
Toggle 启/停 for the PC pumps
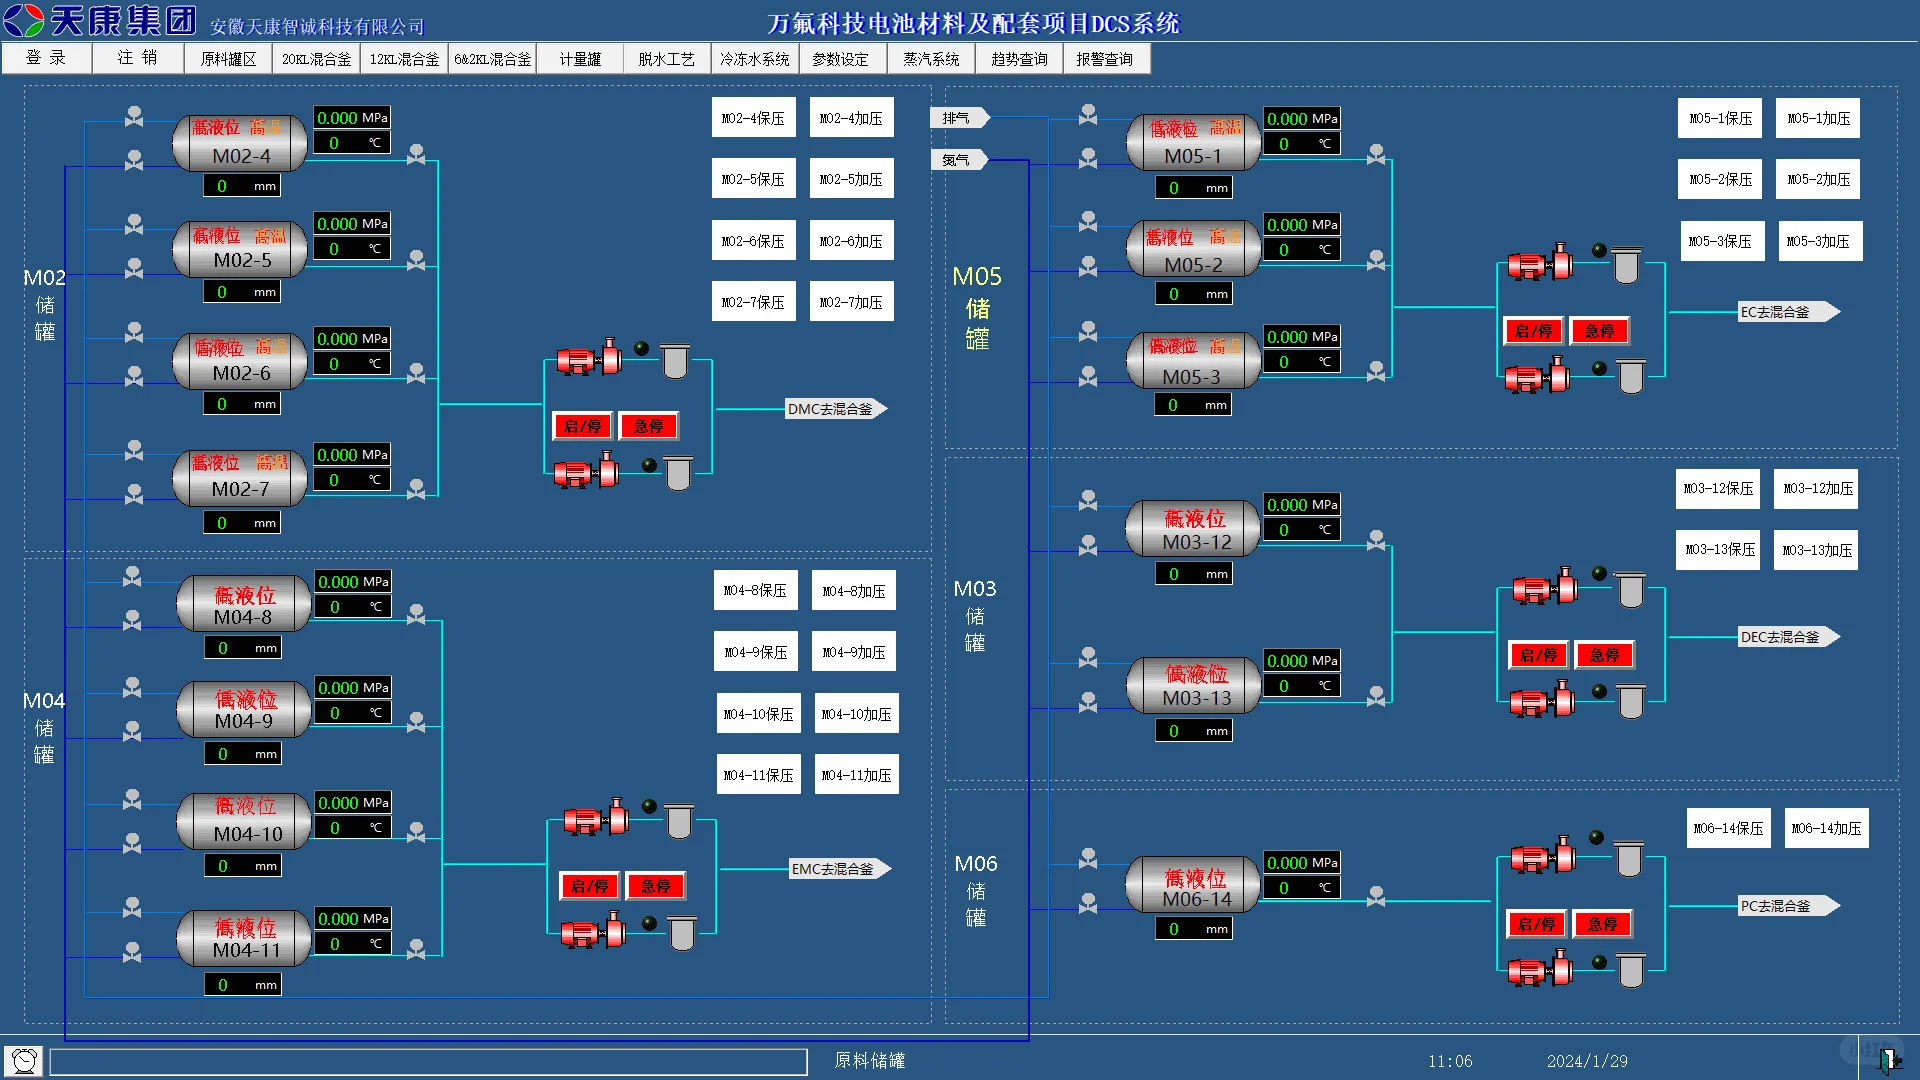(x=1536, y=924)
